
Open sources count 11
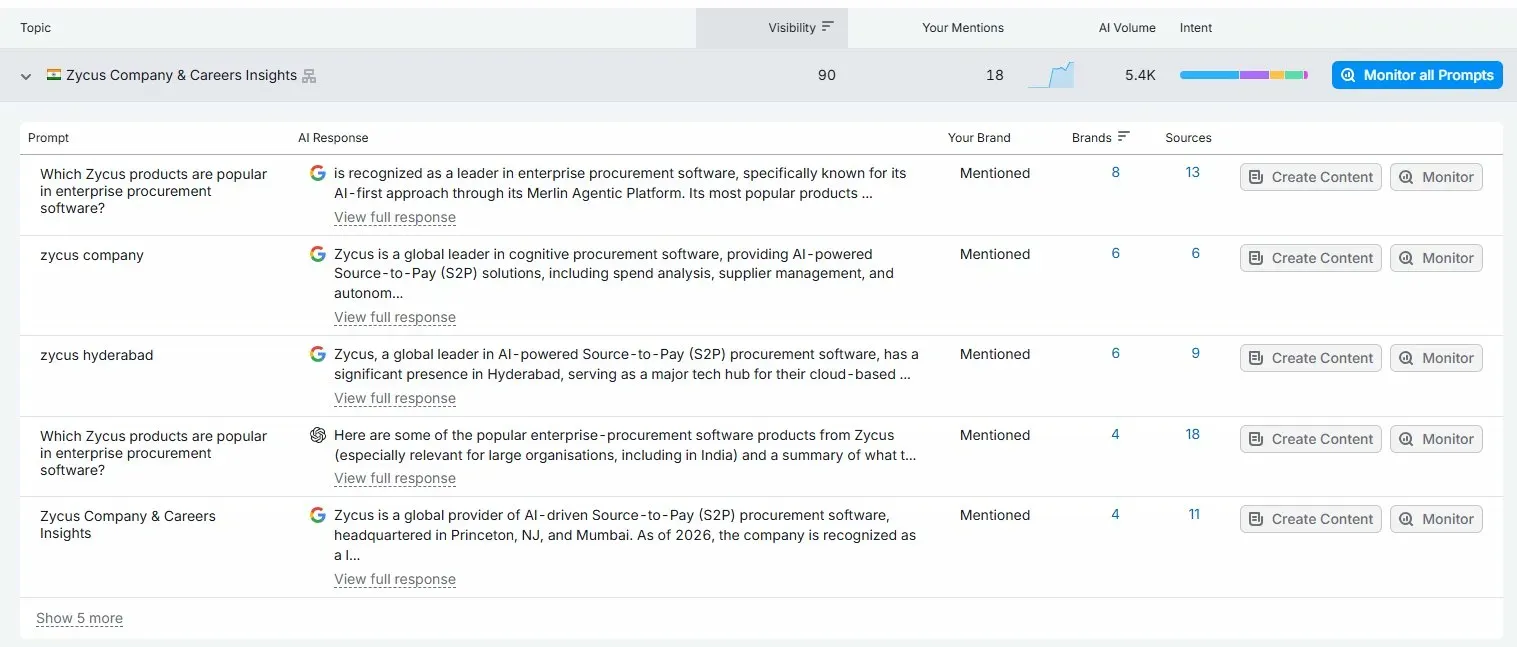click(x=1194, y=514)
